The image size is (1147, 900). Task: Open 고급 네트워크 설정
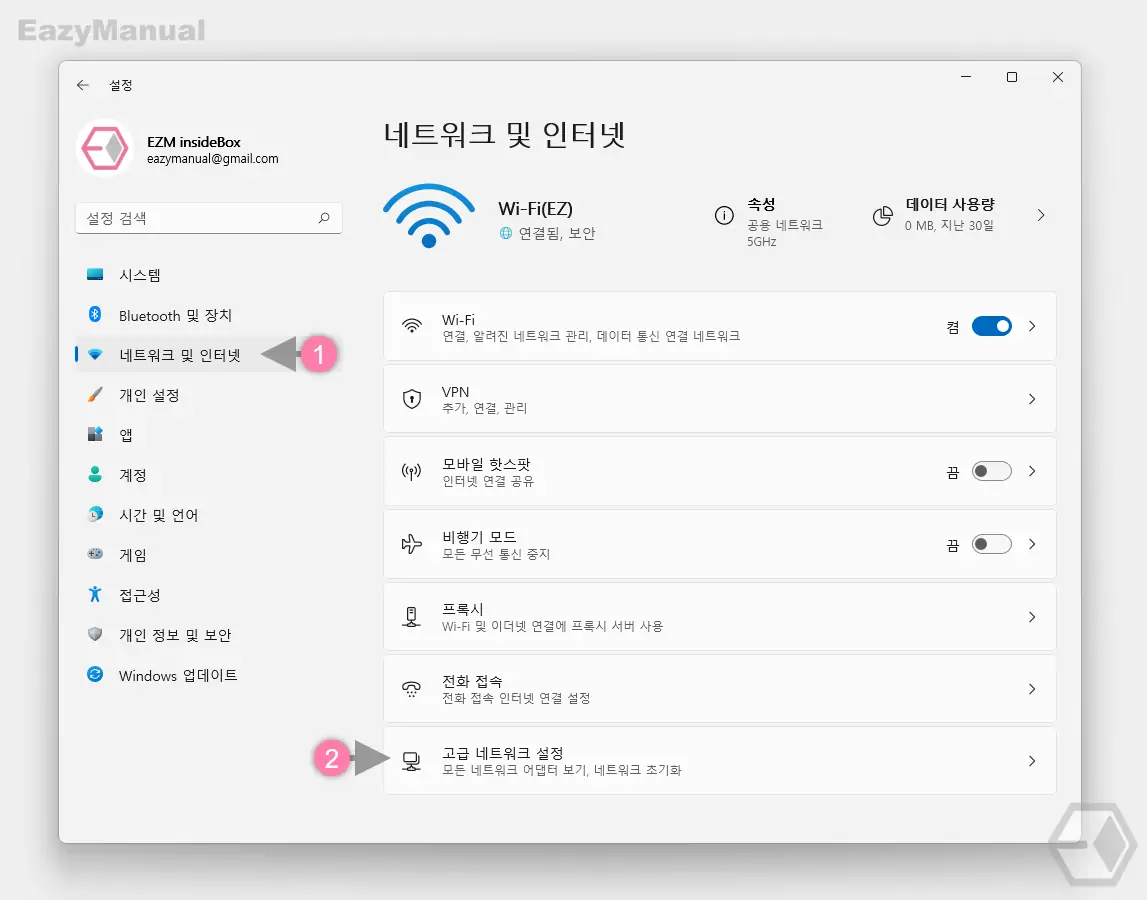click(x=717, y=760)
